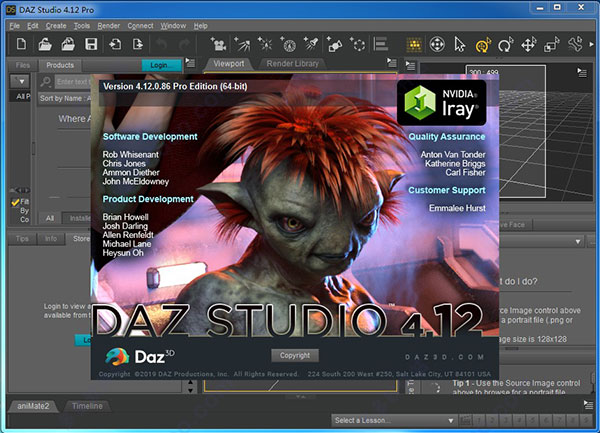
Task: Switch to the Products tab
Action: coord(60,65)
